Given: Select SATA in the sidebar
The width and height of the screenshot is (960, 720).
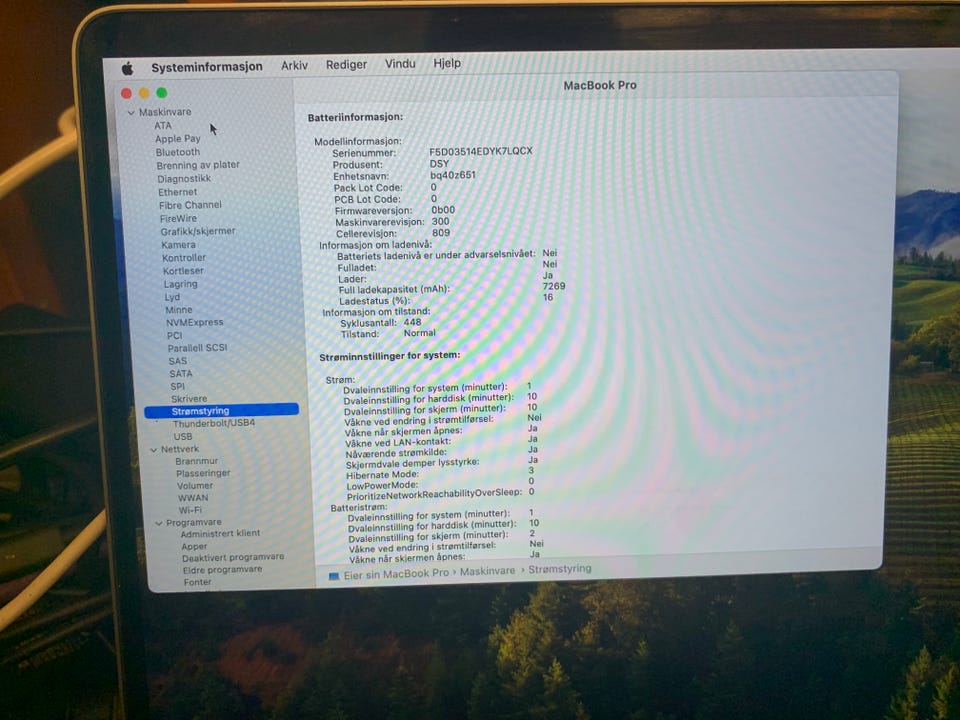Looking at the screenshot, I should pos(181,373).
